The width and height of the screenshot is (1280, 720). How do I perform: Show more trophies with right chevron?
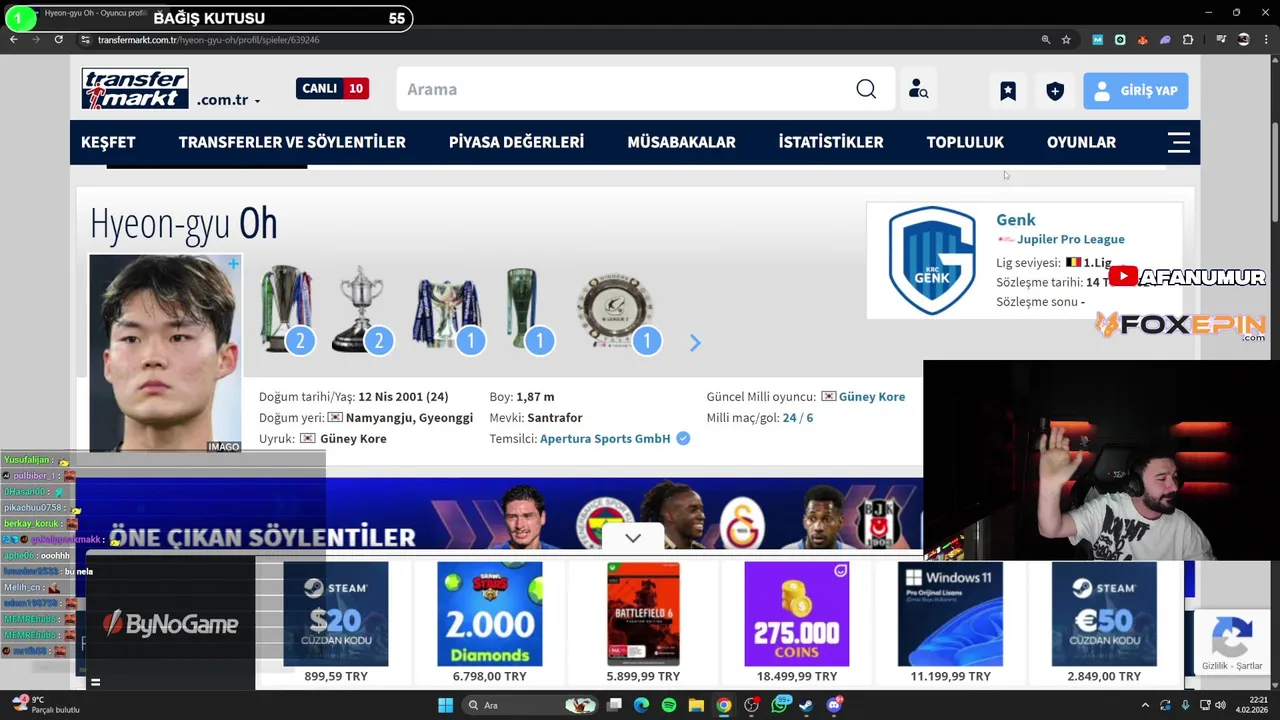tap(695, 343)
